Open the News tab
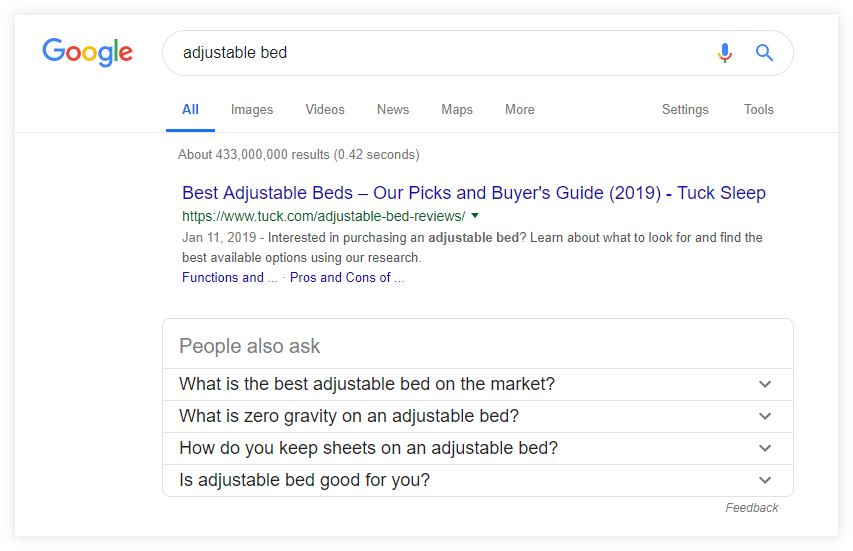Viewport: 853px width, 551px height. pos(393,110)
